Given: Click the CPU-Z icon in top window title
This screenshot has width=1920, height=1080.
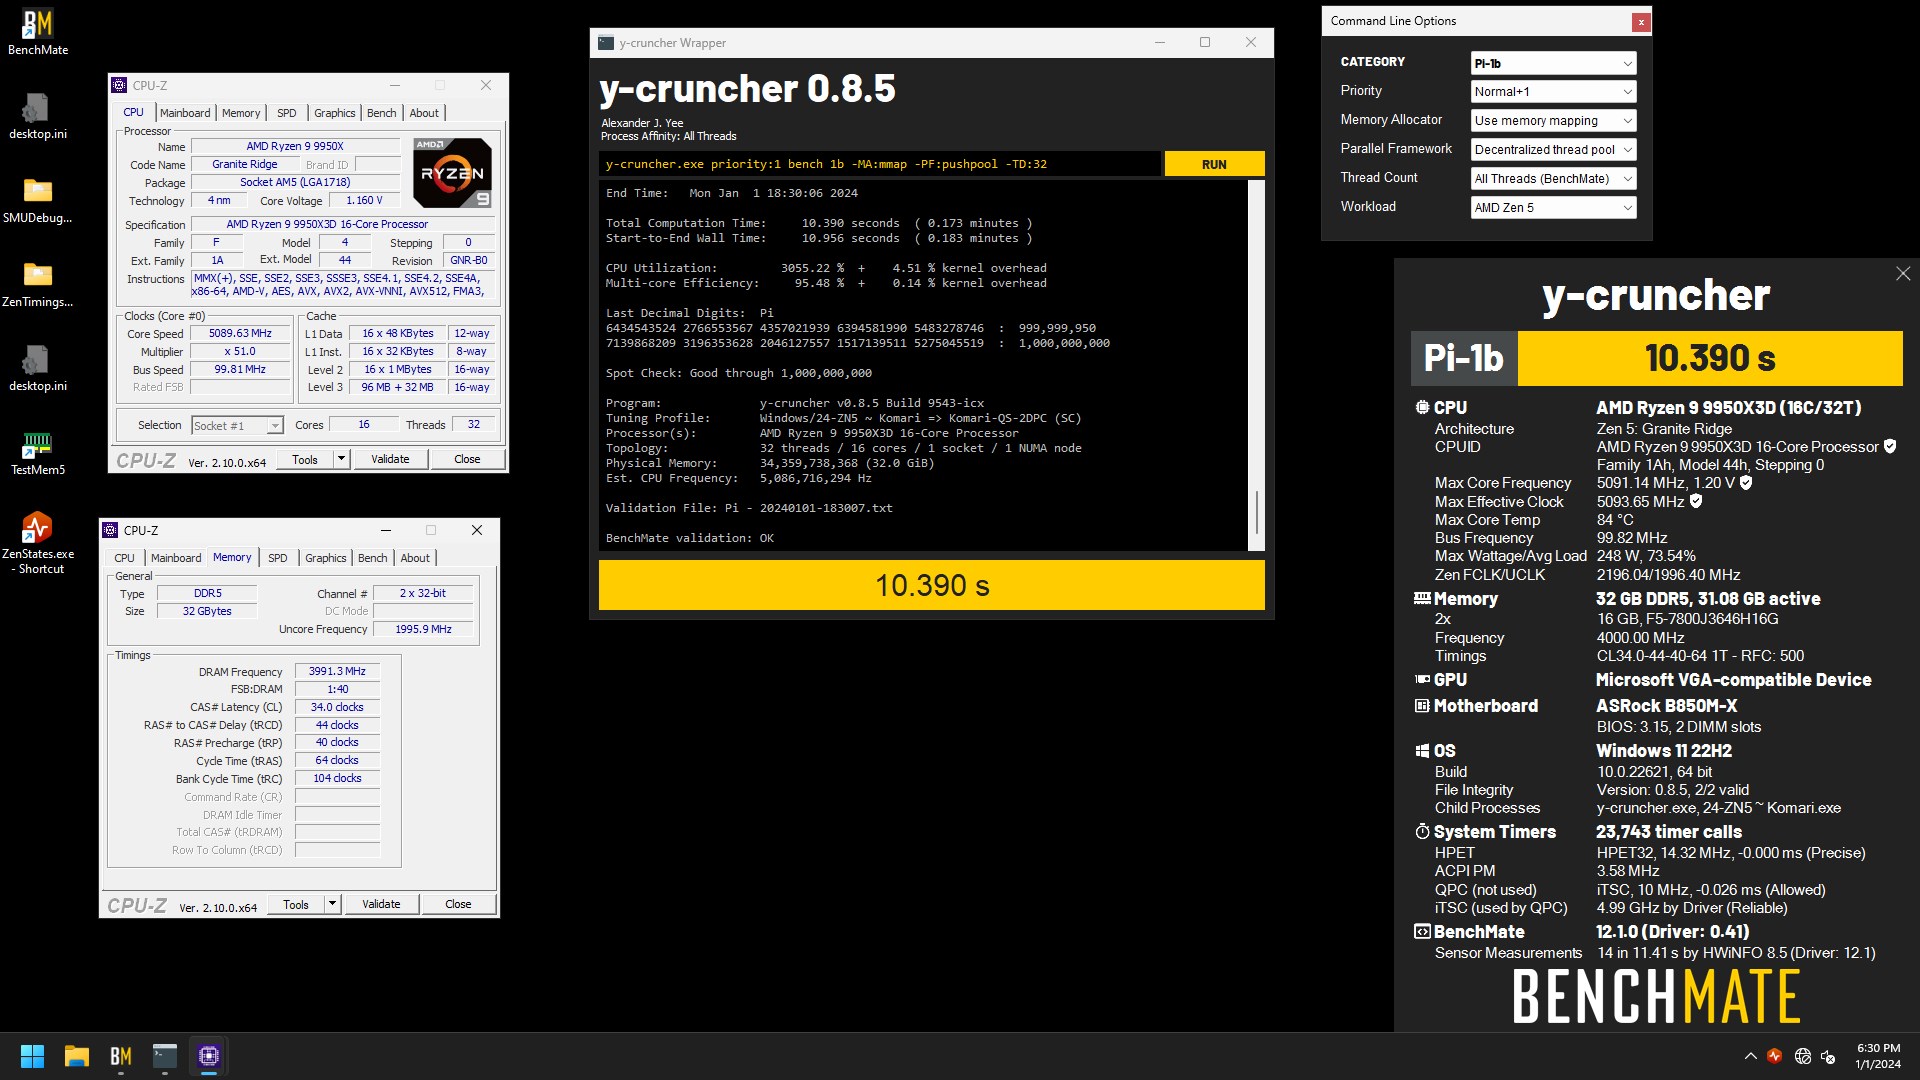Looking at the screenshot, I should 119,86.
